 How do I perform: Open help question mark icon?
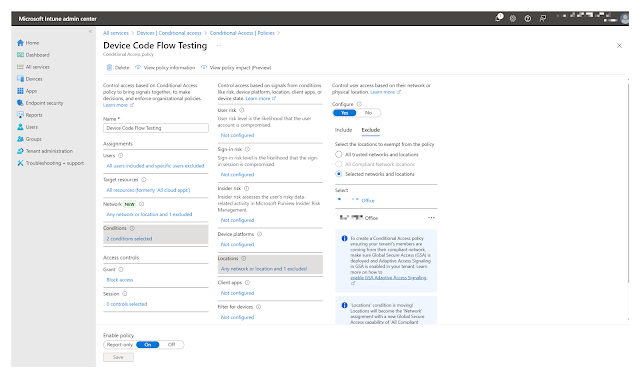point(527,18)
